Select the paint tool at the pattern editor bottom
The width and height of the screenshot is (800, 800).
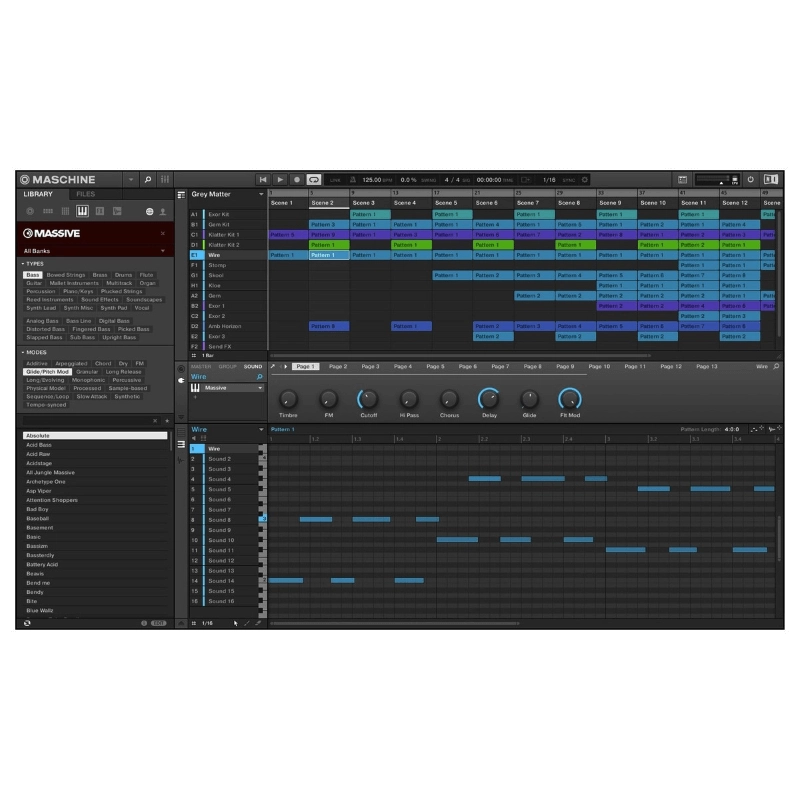click(x=247, y=623)
